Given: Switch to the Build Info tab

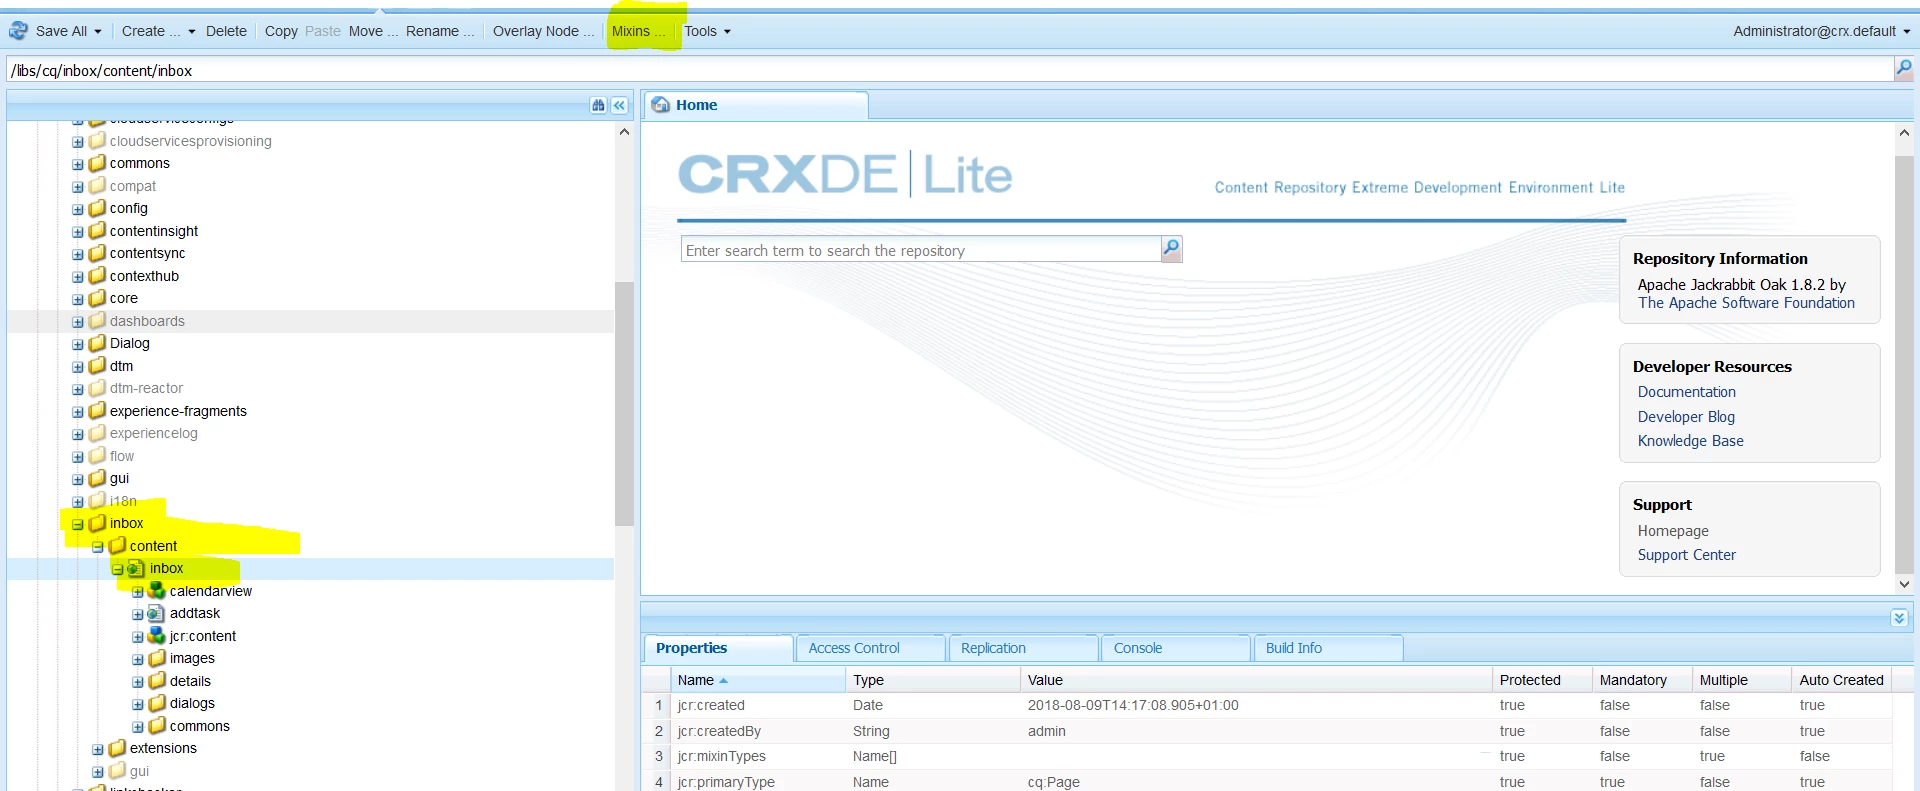Looking at the screenshot, I should click(x=1328, y=648).
